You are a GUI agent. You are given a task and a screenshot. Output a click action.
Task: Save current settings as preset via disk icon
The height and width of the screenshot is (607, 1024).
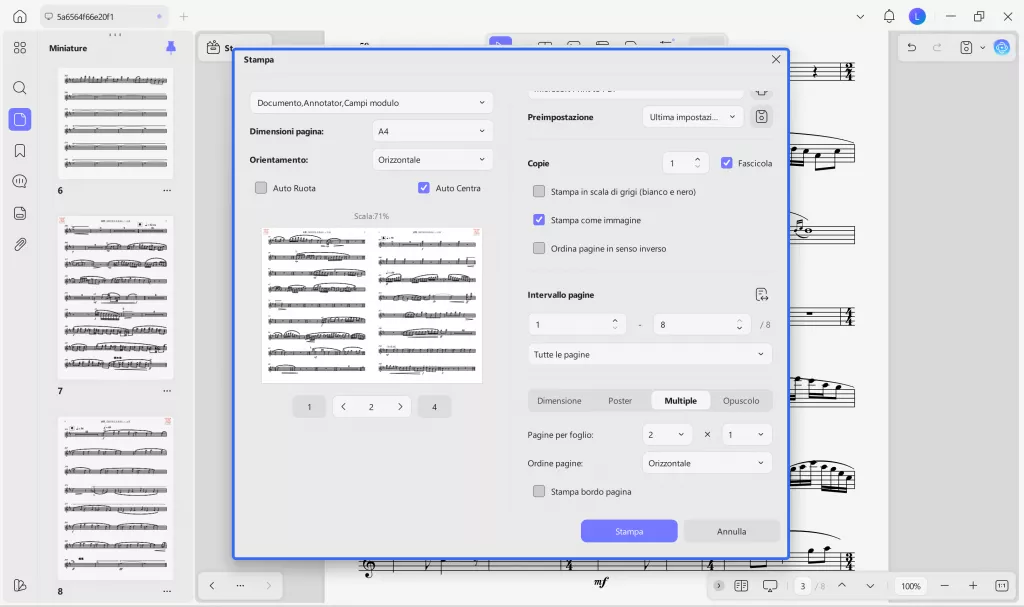tap(761, 116)
